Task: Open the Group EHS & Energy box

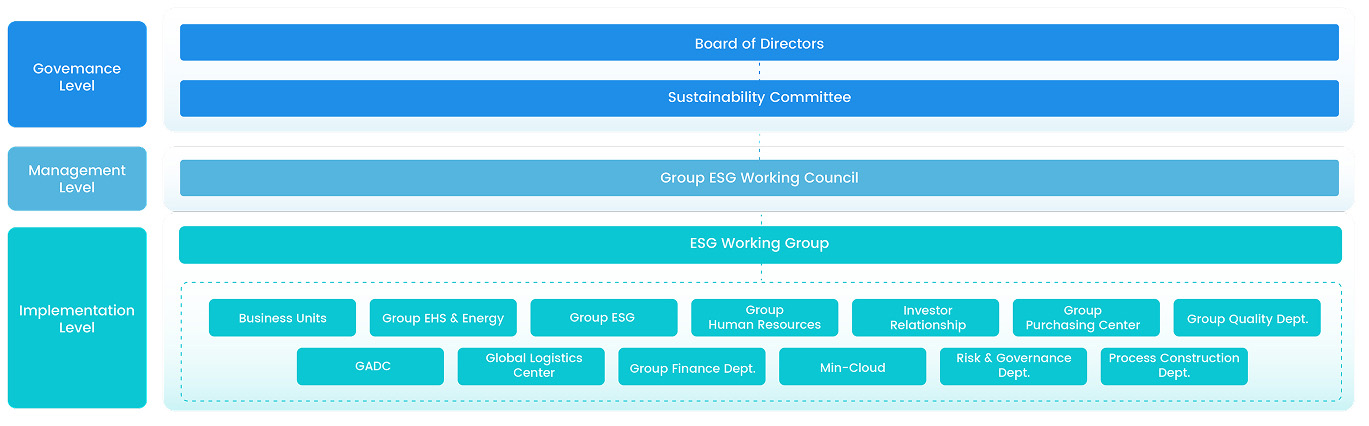Action: pyautogui.click(x=443, y=318)
